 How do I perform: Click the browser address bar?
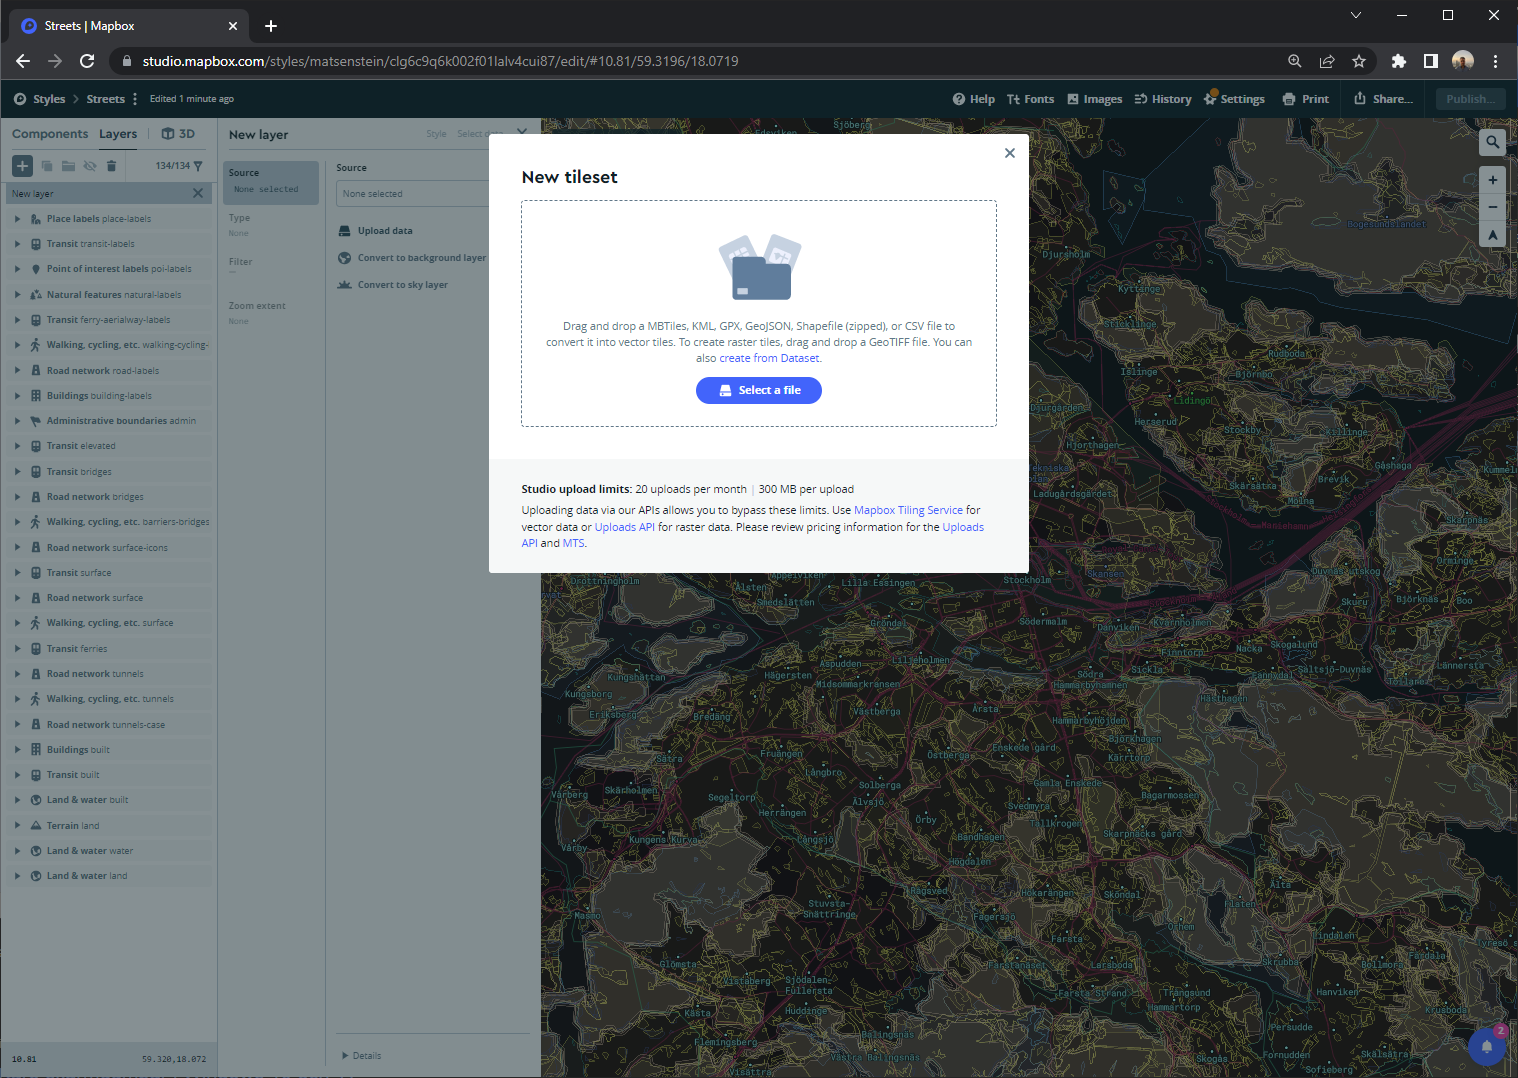pos(700,61)
